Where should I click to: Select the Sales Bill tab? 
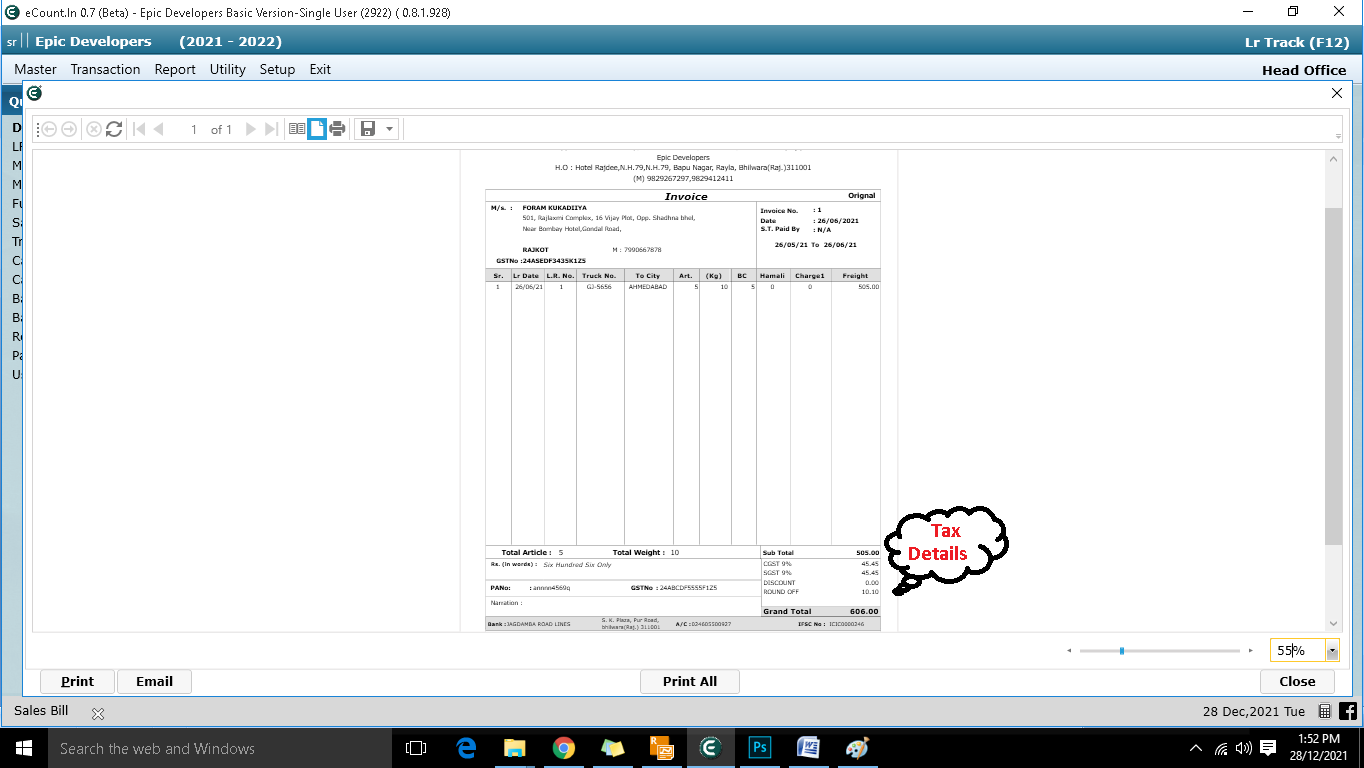tap(41, 711)
